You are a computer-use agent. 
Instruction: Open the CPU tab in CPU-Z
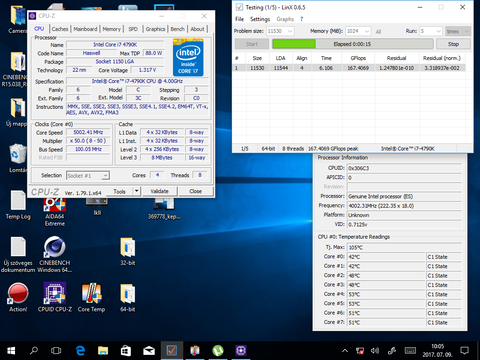(x=39, y=29)
